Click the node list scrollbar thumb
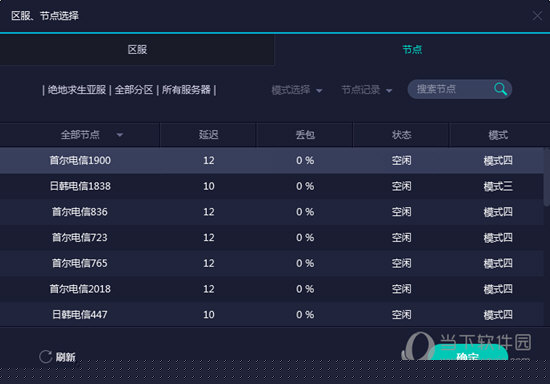The width and height of the screenshot is (550, 384). pos(546,177)
